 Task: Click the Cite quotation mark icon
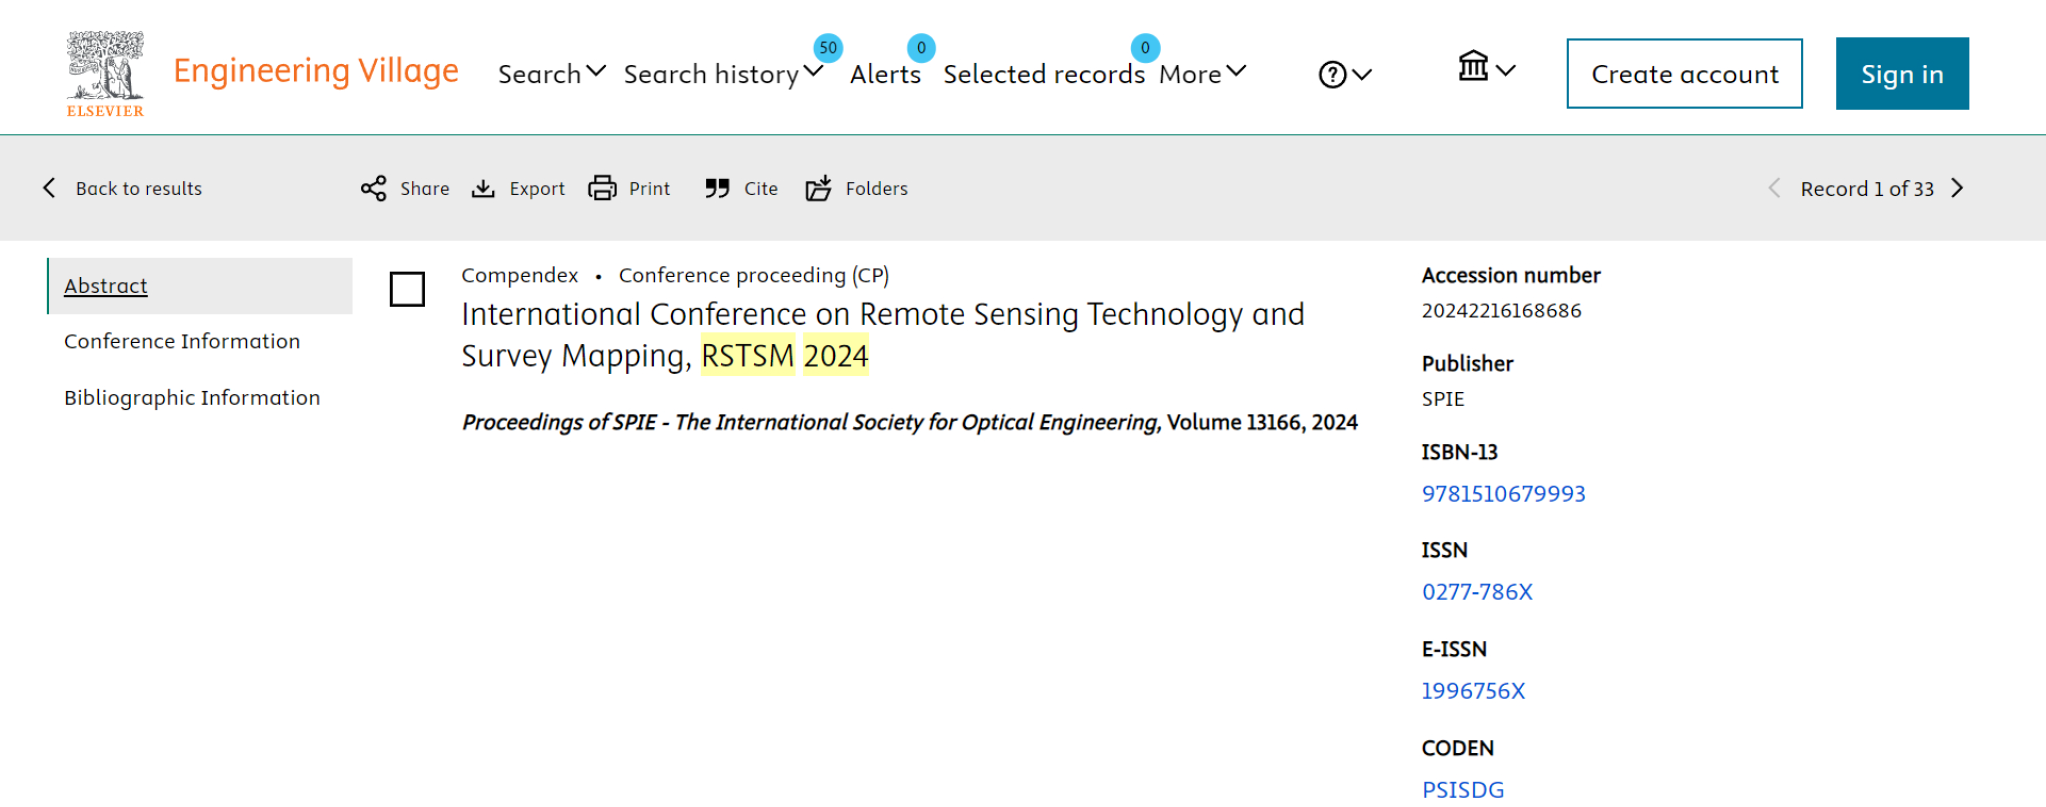pos(717,189)
